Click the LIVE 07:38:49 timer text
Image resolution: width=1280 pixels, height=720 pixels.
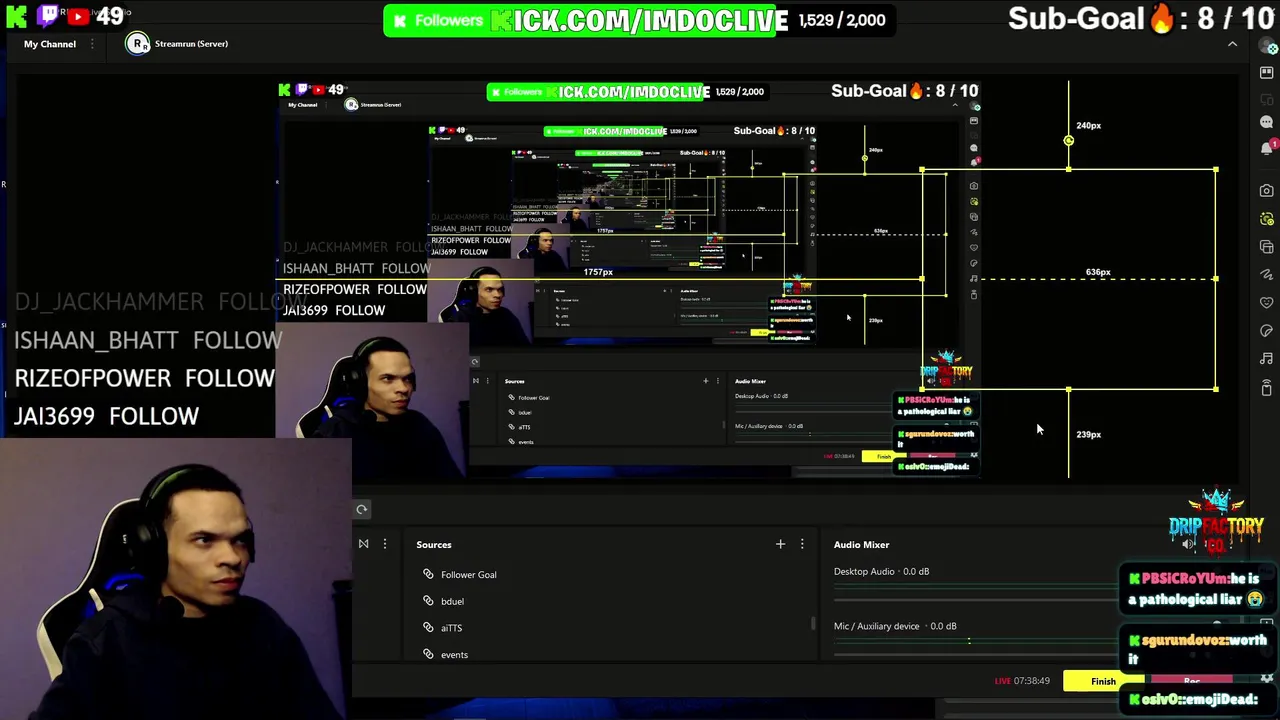[1022, 681]
